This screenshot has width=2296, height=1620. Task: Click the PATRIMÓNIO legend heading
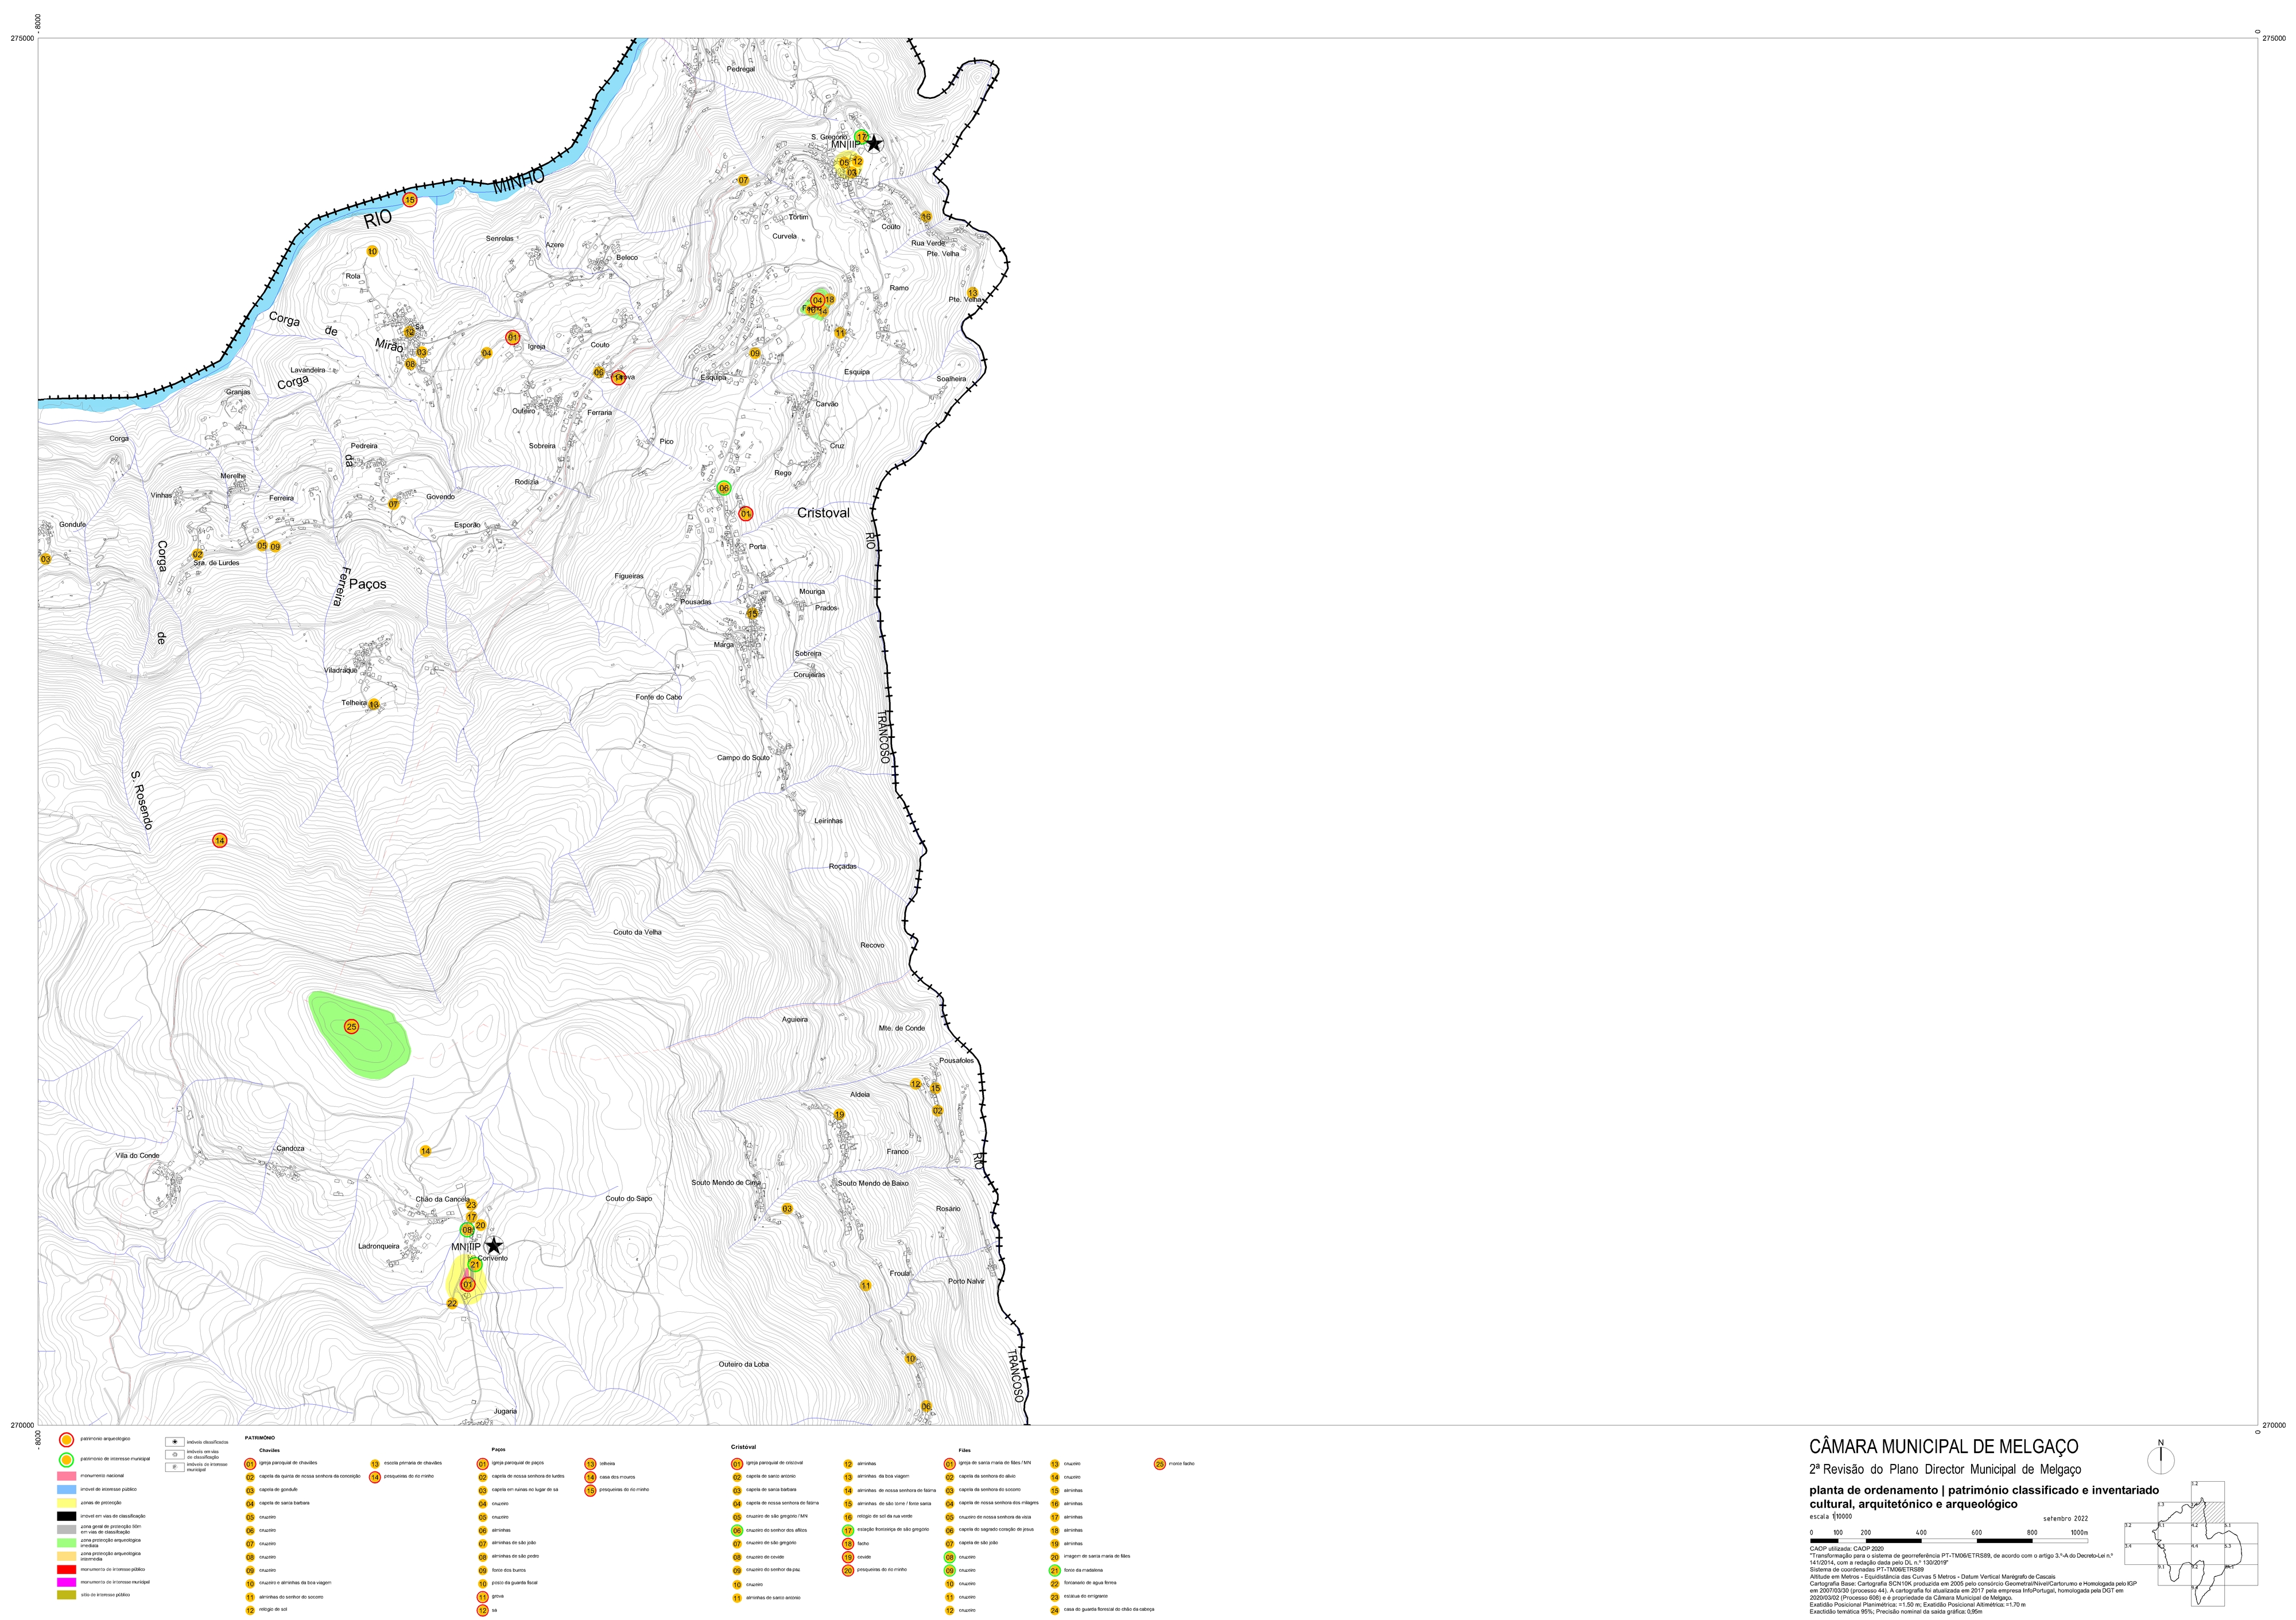point(259,1438)
